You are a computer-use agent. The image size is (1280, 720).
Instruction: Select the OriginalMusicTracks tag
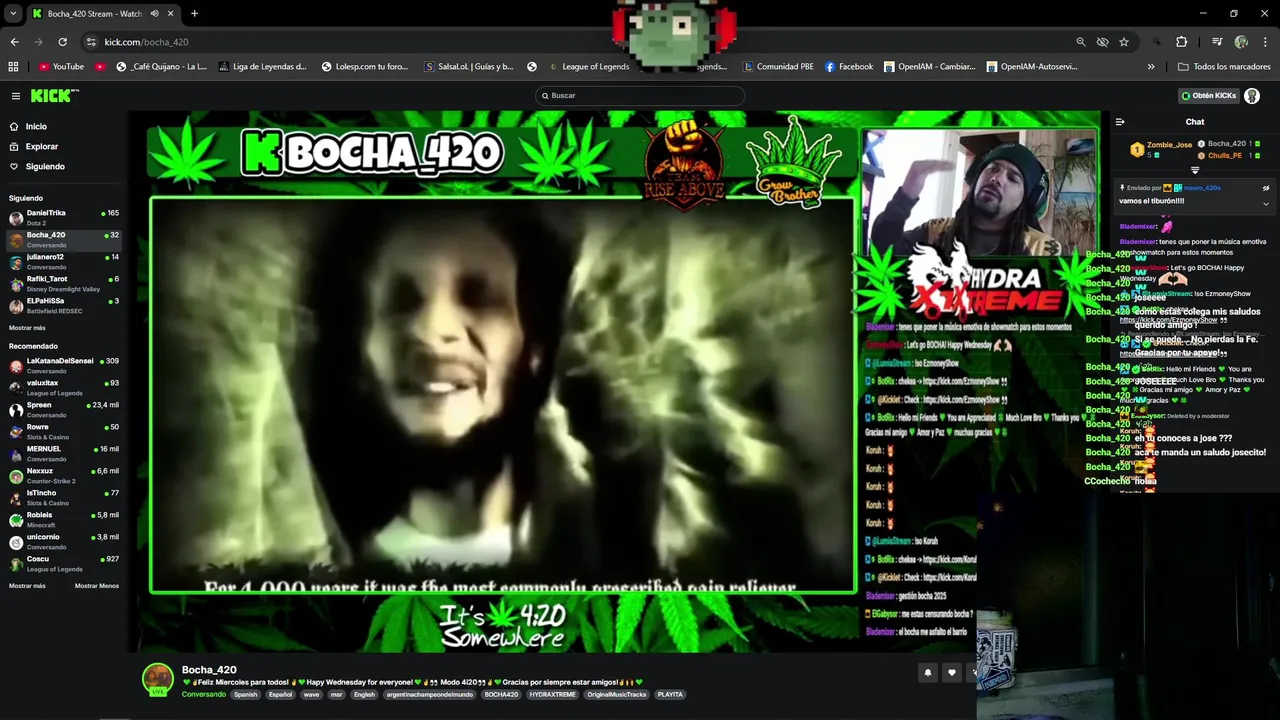pyautogui.click(x=616, y=694)
